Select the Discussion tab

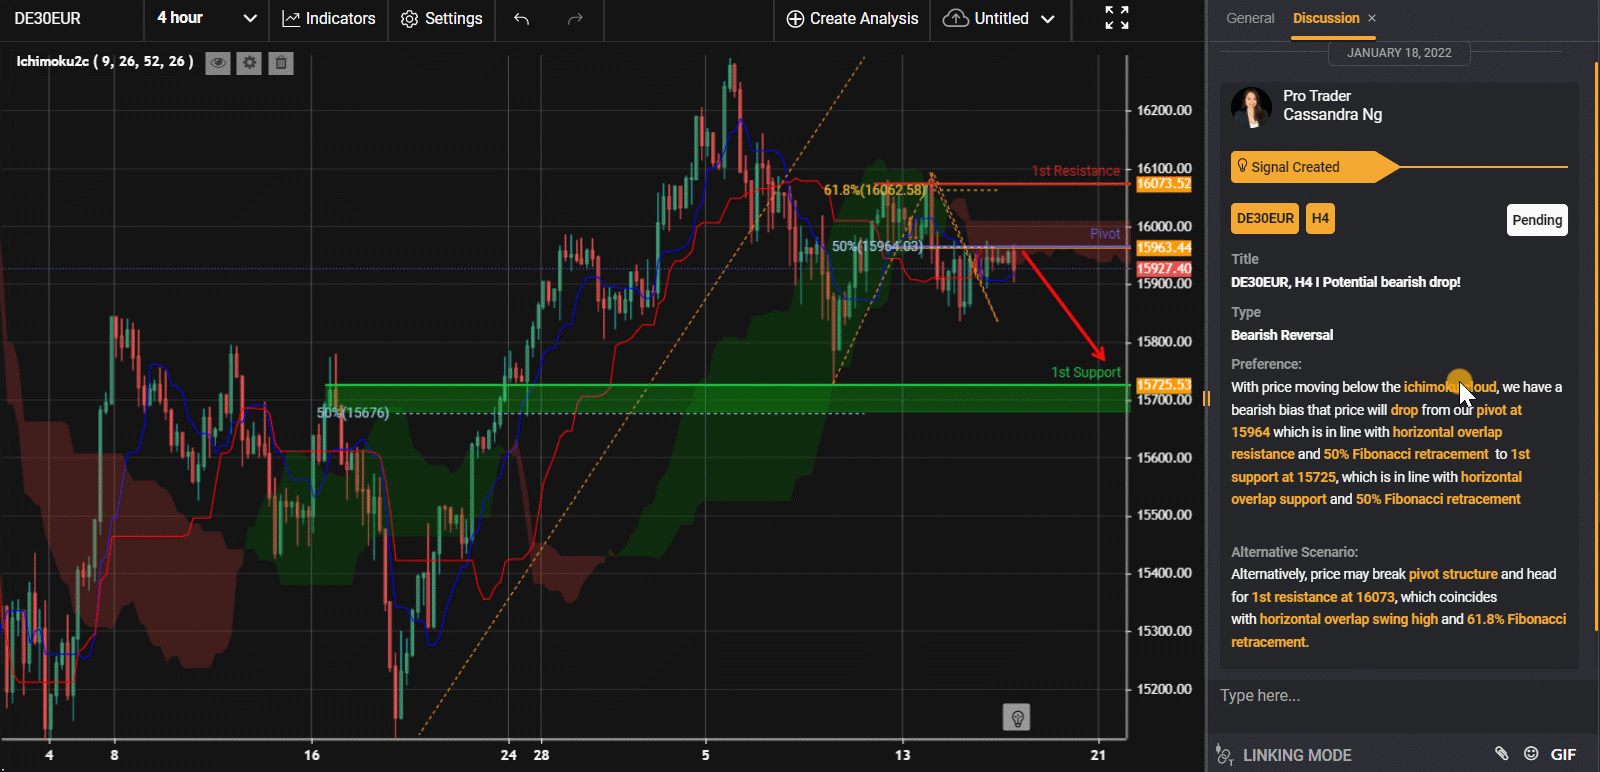coord(1326,18)
